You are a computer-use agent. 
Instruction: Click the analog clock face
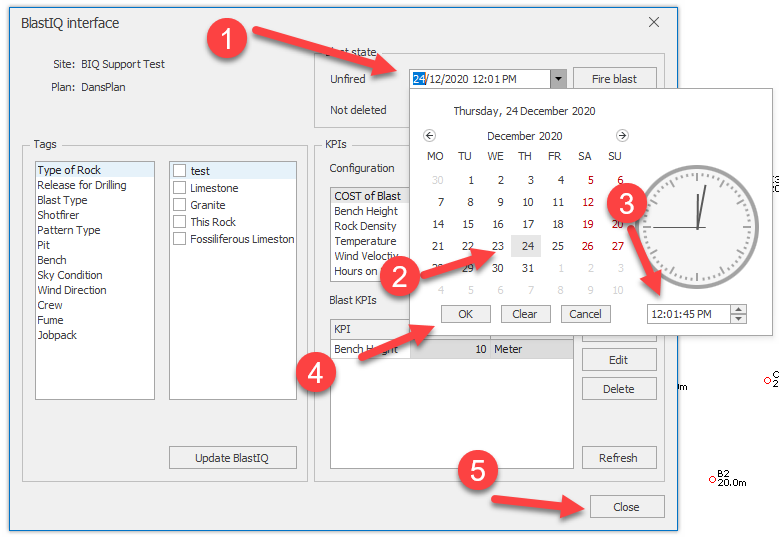[697, 227]
